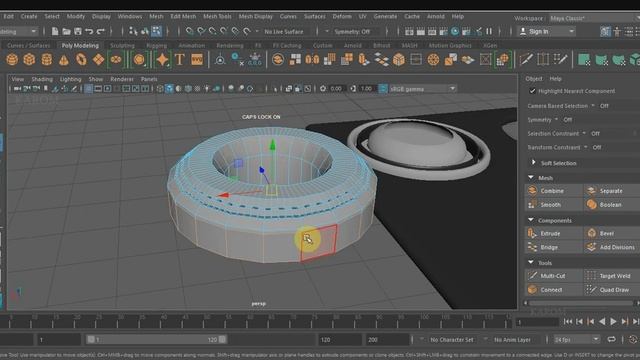Click the SVG import shelf icon
The width and height of the screenshot is (640, 360).
click(197, 60)
